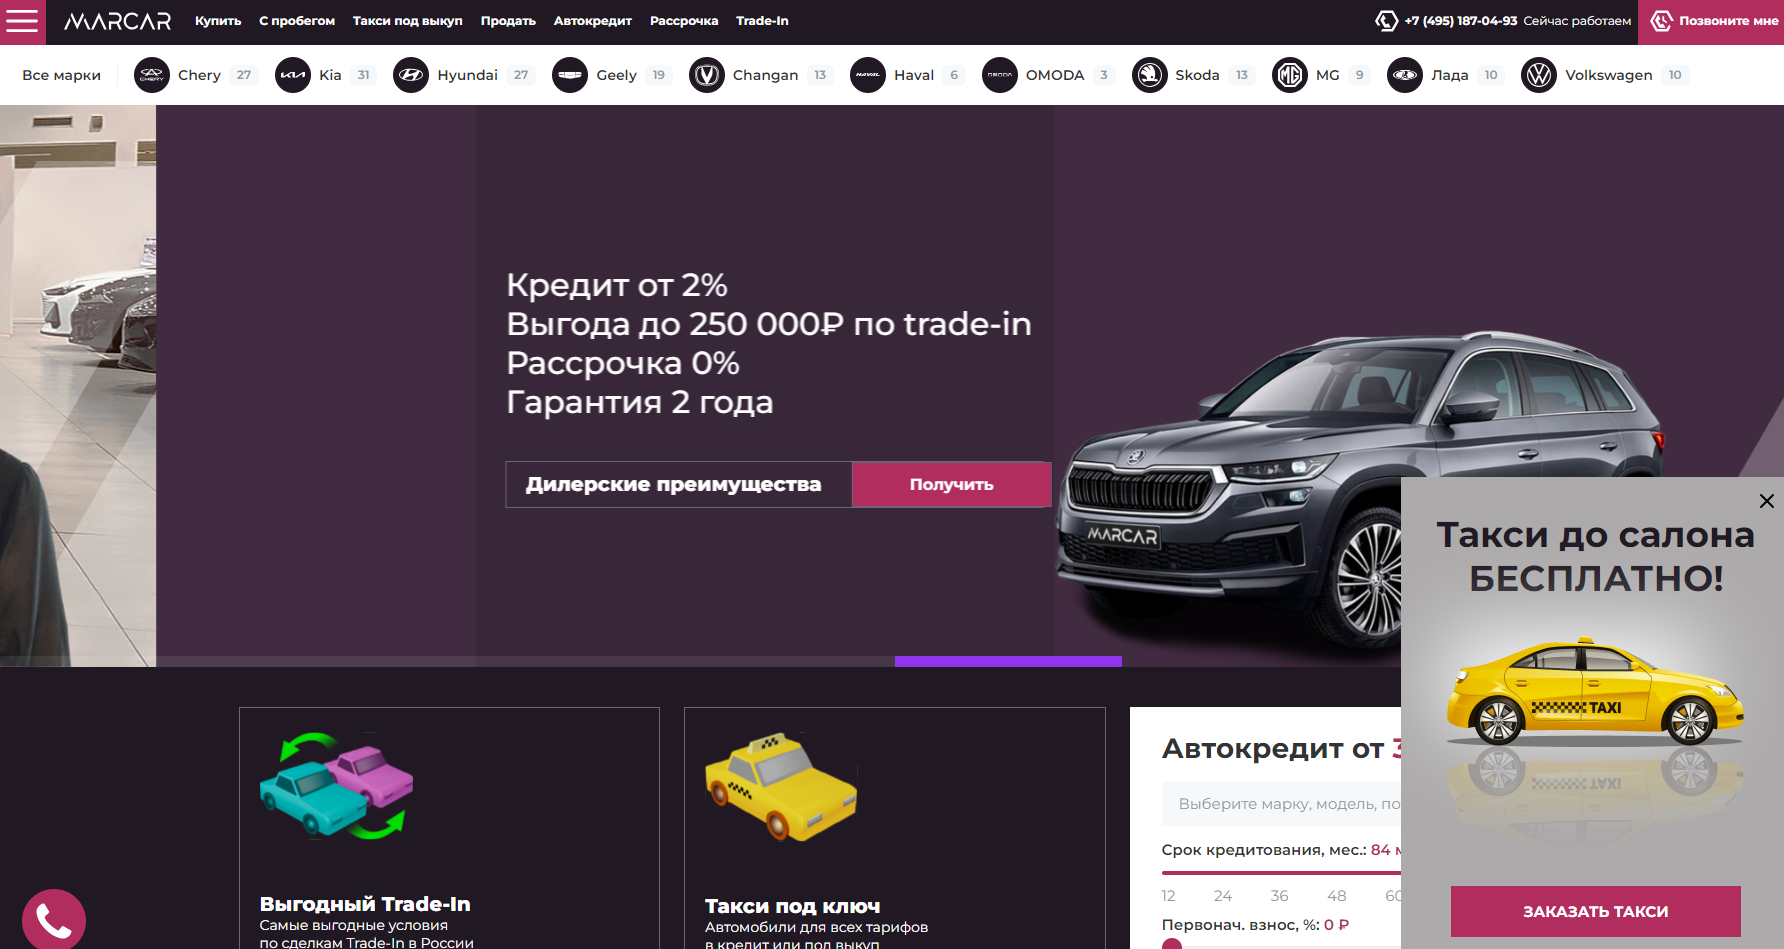Click the round phone call icon
The image size is (1784, 949).
coord(54,920)
